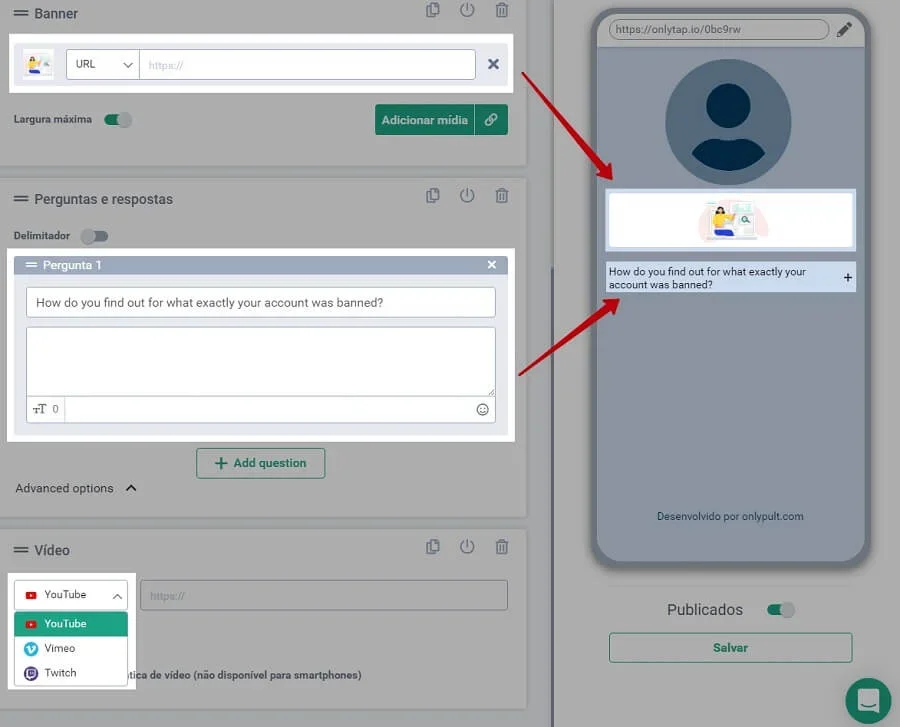
Task: Enable the Delimitador switch
Action: tap(94, 236)
